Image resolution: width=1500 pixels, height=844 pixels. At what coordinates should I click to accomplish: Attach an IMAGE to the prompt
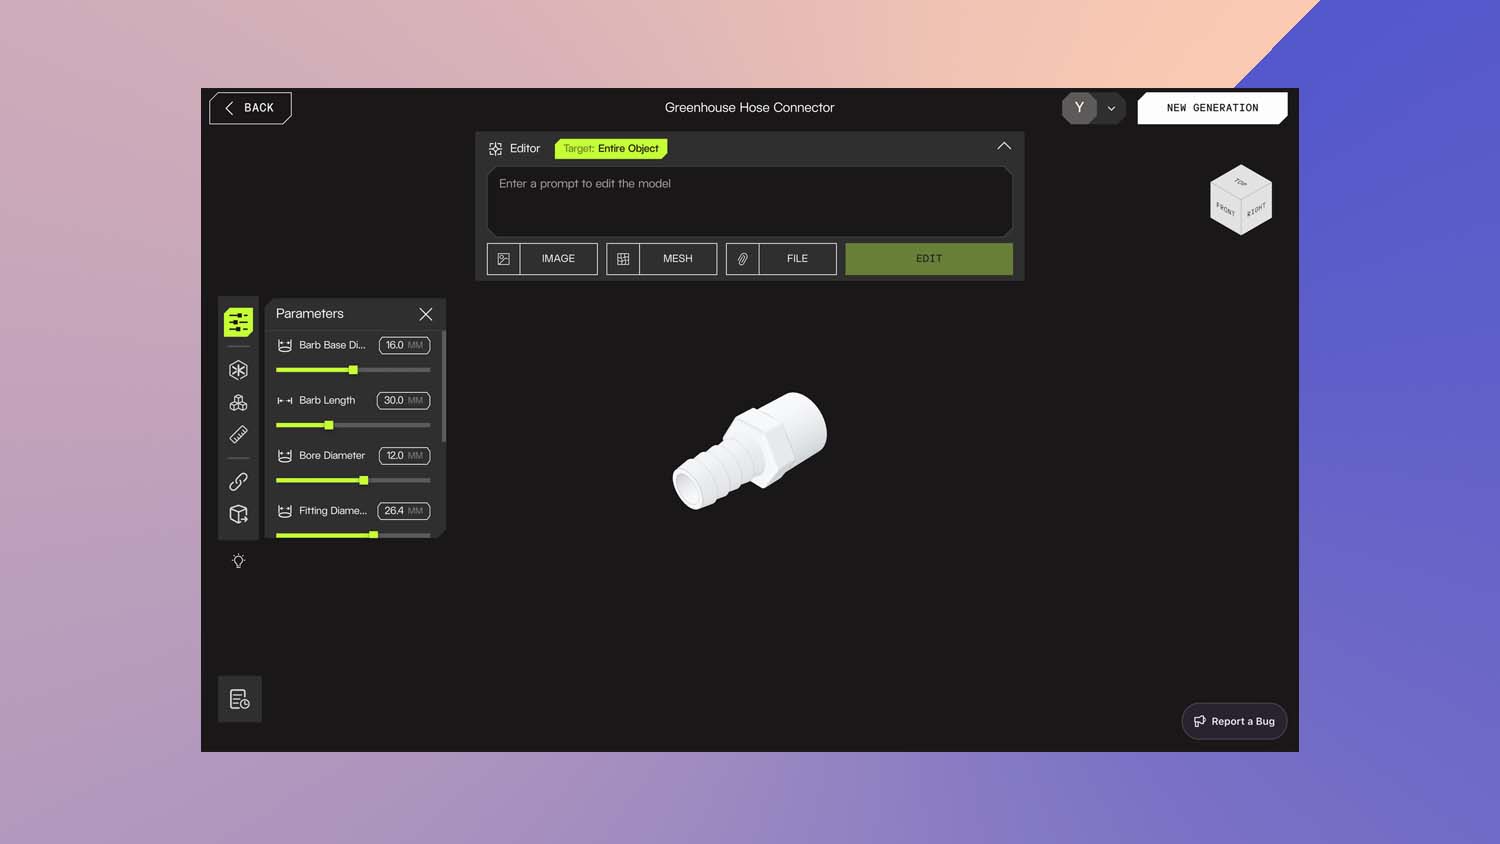[x=542, y=259]
